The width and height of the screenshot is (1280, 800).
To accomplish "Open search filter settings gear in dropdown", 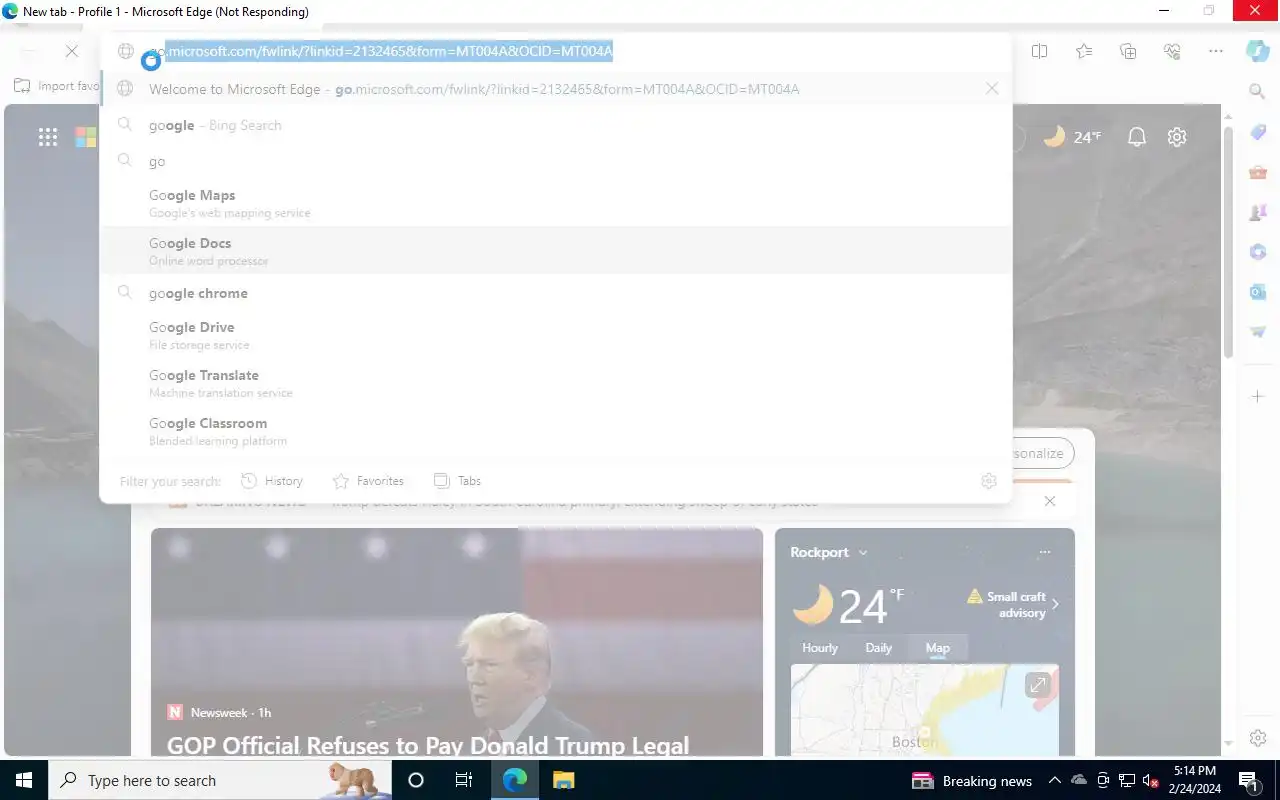I will (989, 481).
